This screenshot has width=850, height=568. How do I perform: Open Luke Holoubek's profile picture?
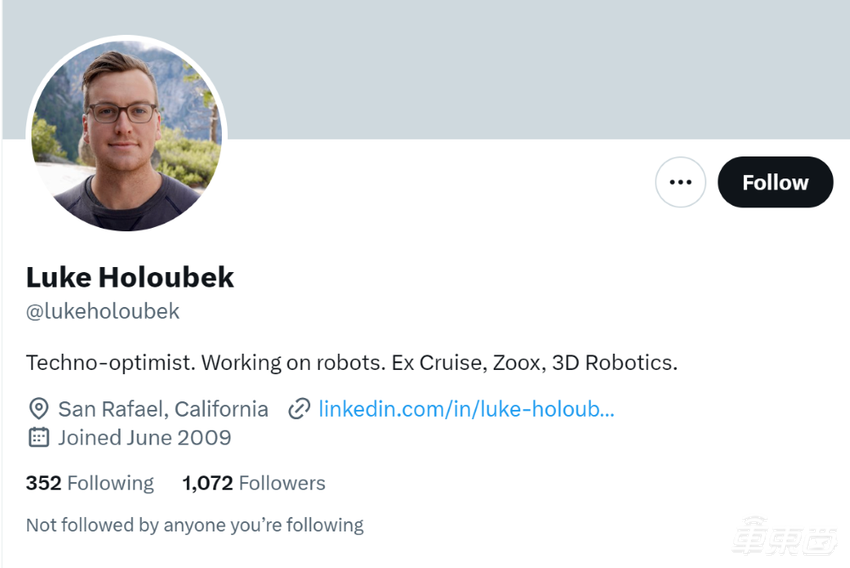126,135
